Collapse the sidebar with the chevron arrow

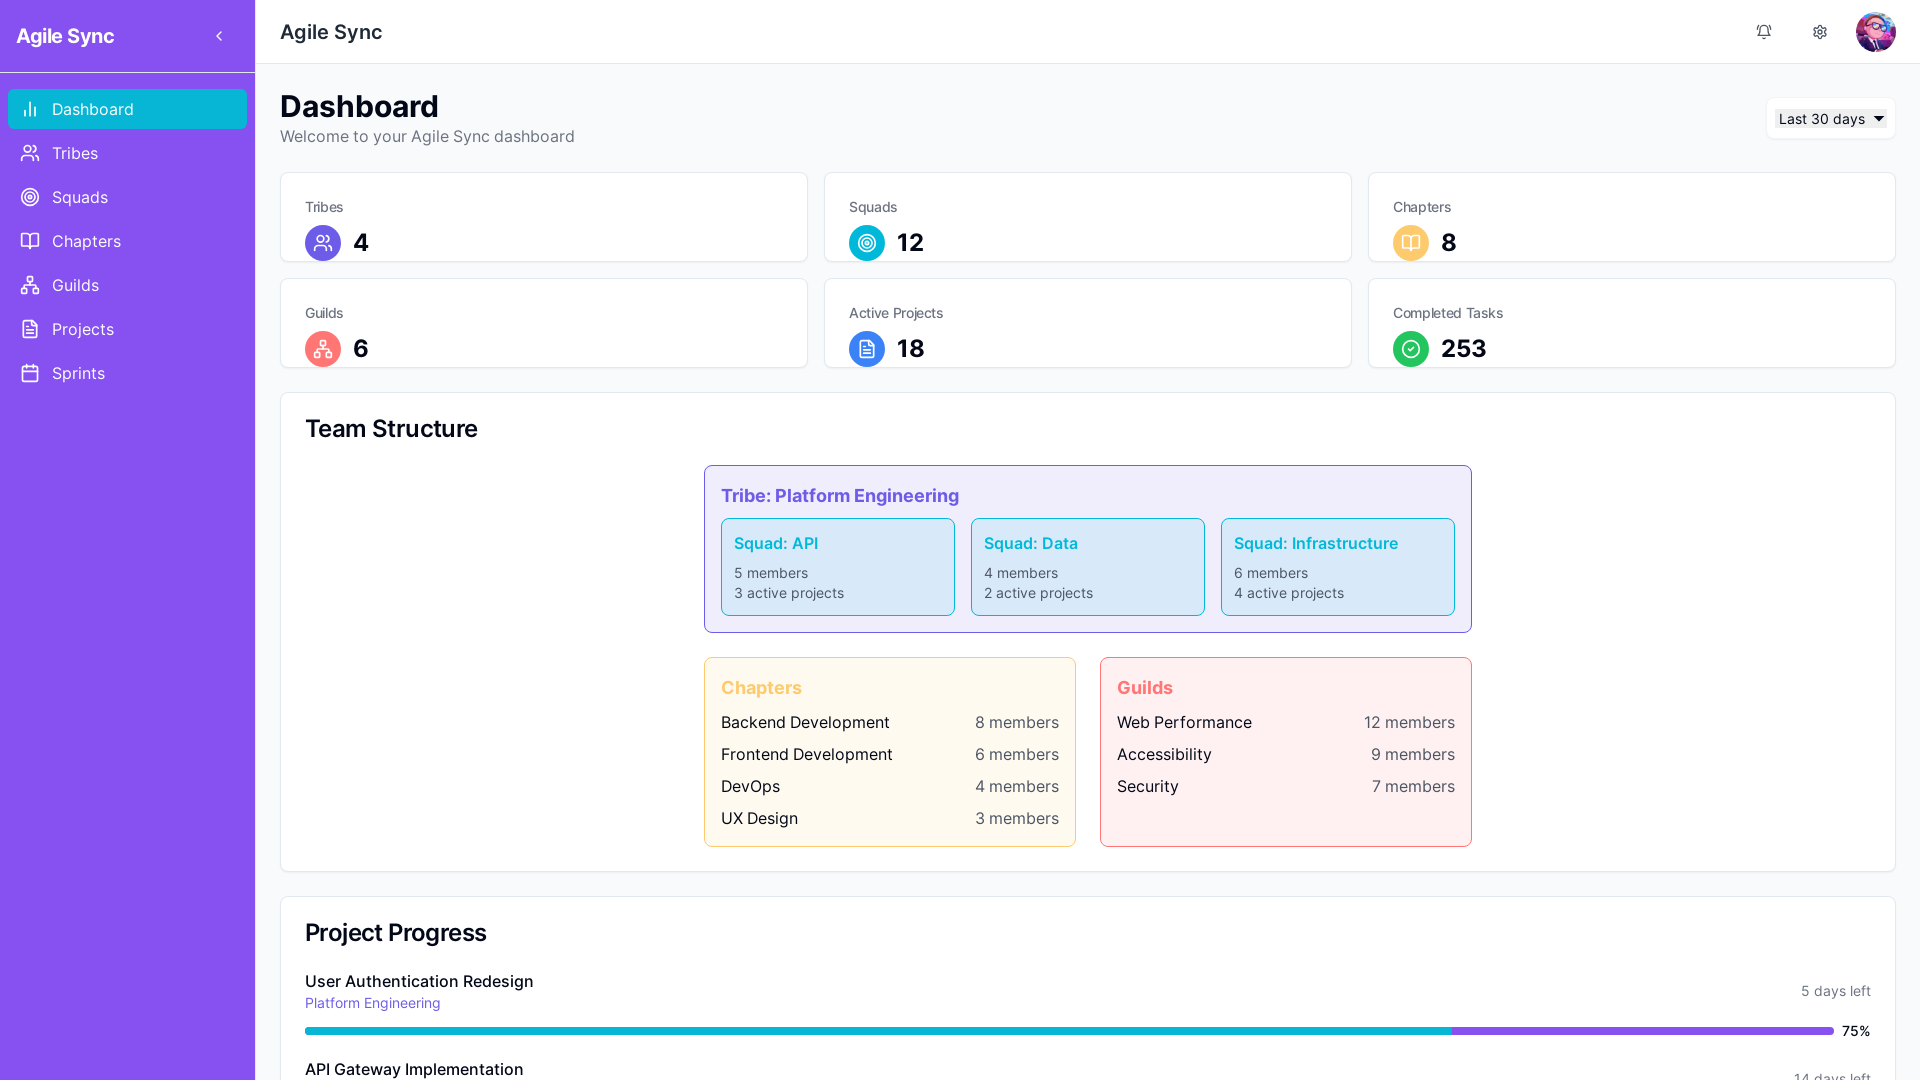(219, 36)
